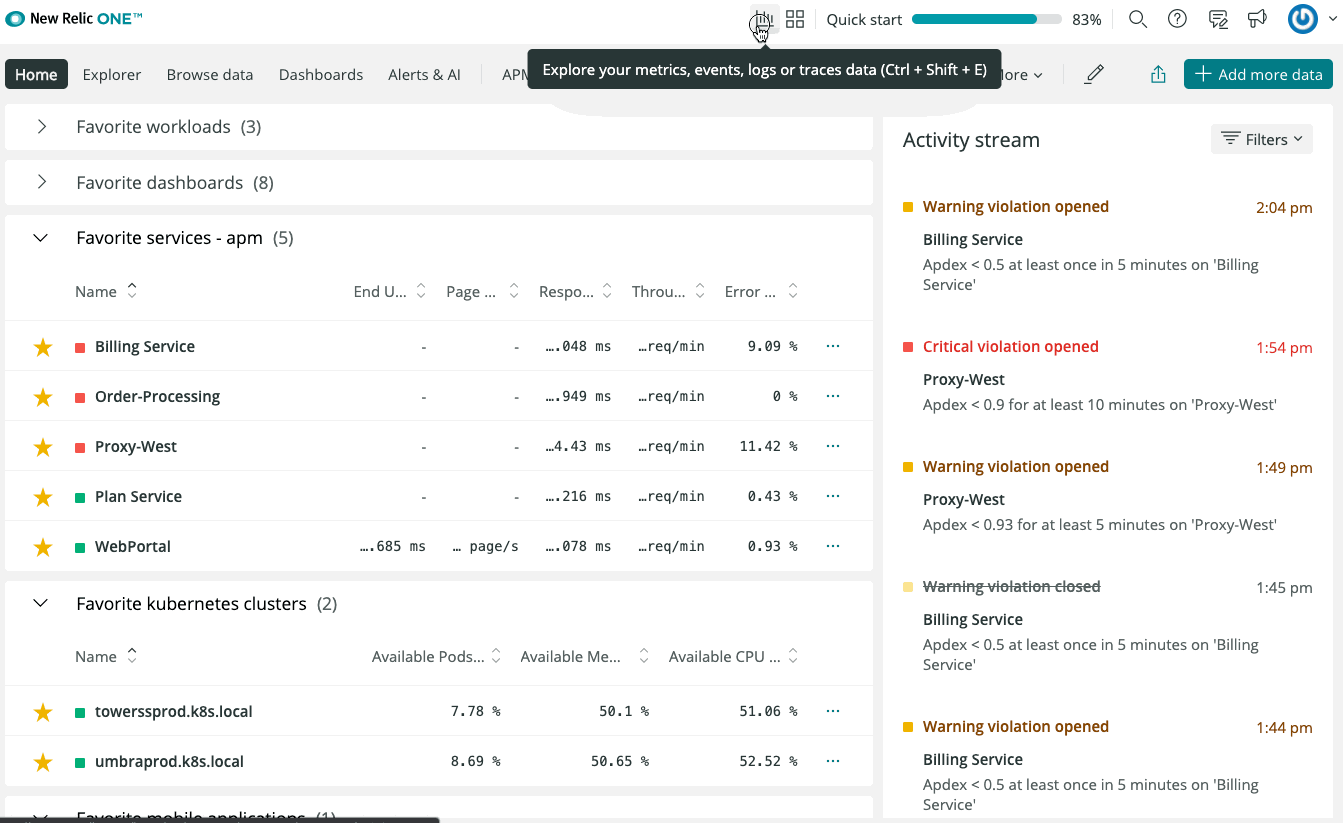The height and width of the screenshot is (823, 1343).
Task: Select the Home tab
Action: 36,74
